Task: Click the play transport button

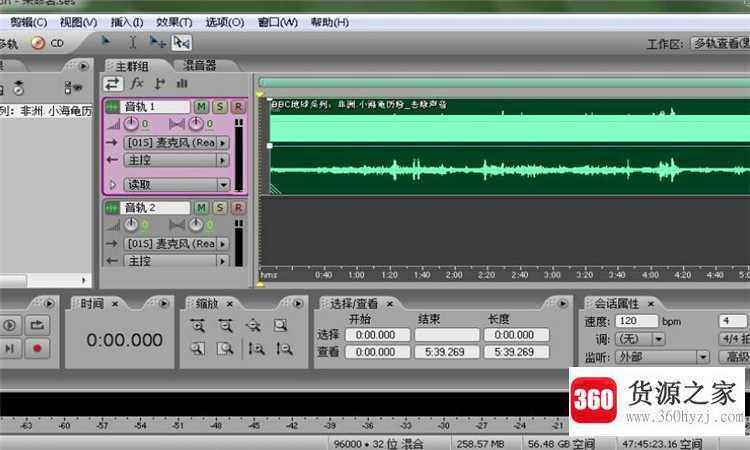Action: [x=9, y=325]
